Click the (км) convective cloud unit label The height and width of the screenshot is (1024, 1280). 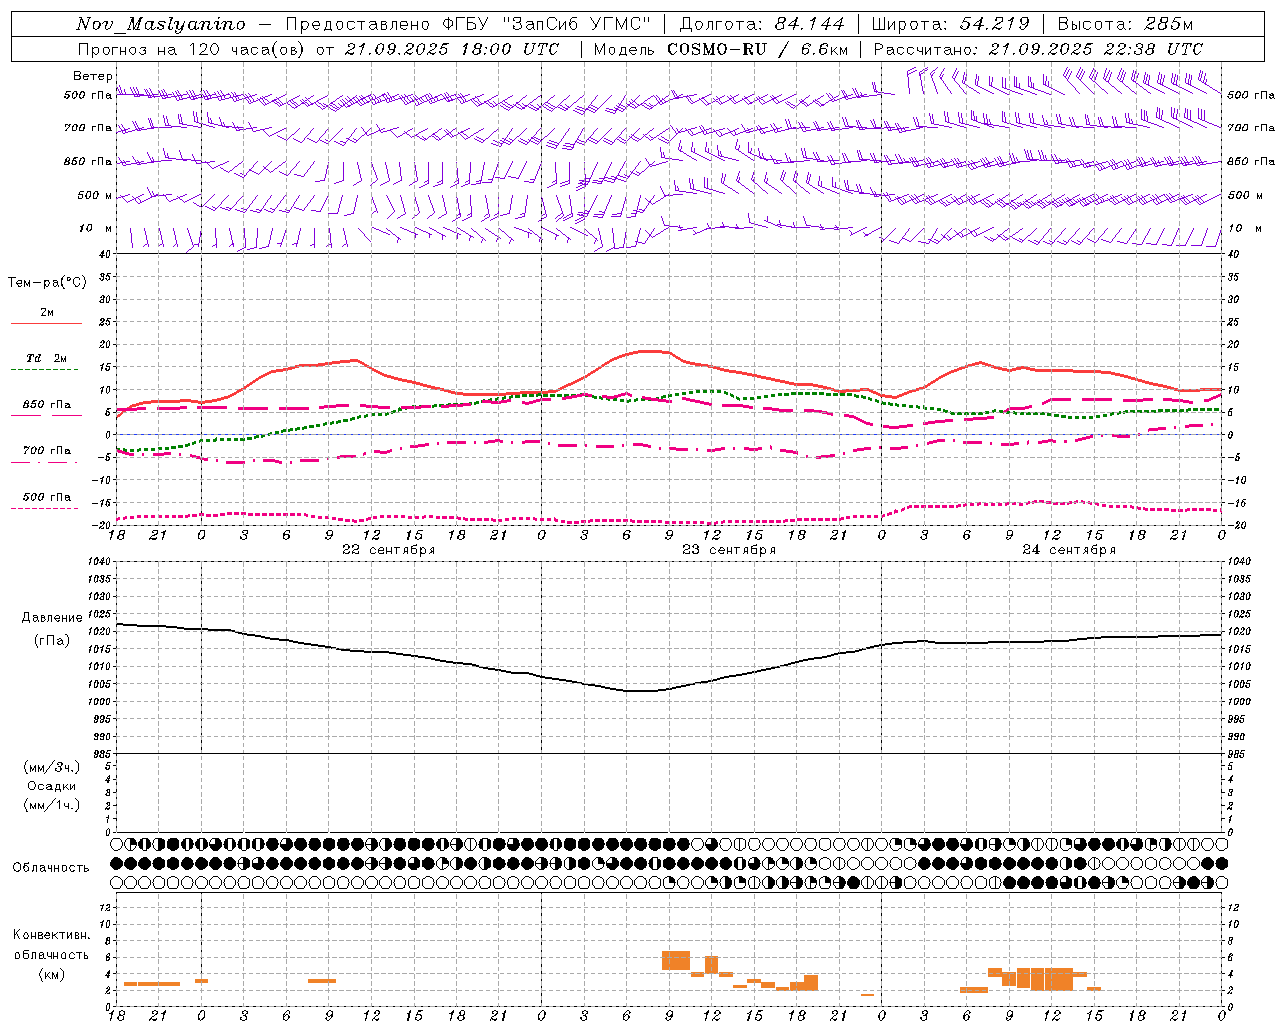tap(52, 974)
